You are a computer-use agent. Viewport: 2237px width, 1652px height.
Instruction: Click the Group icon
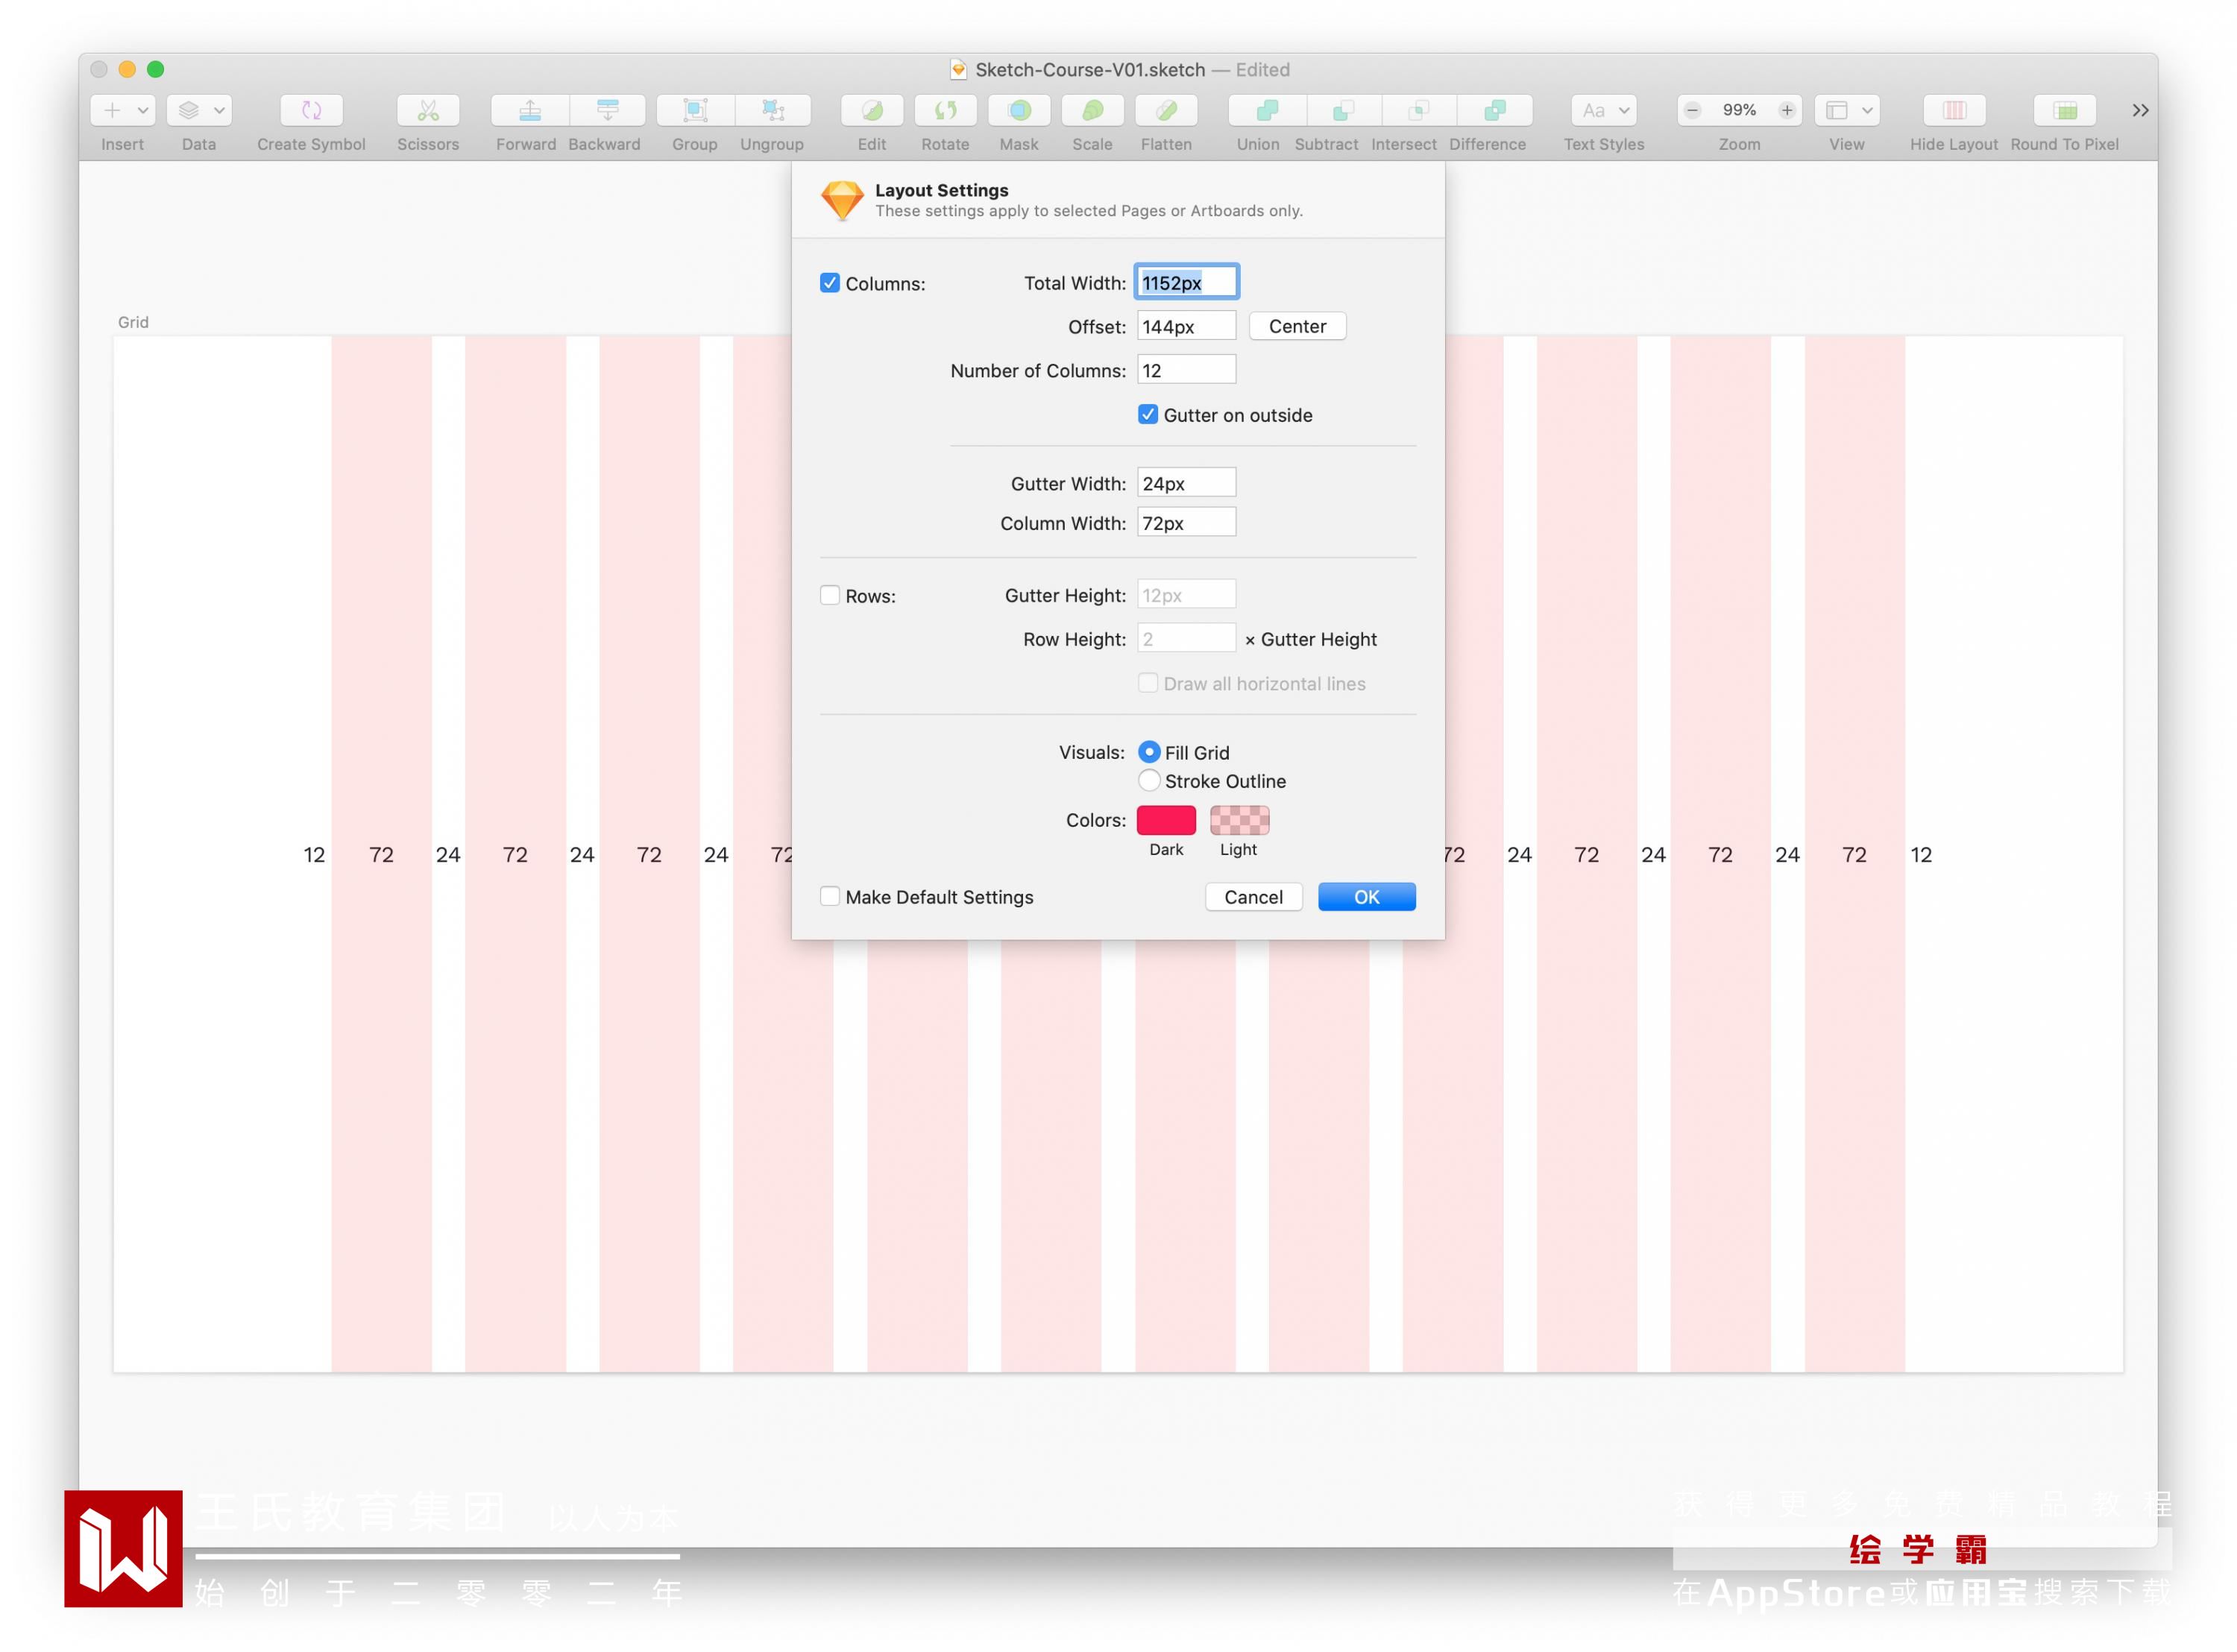click(x=695, y=110)
